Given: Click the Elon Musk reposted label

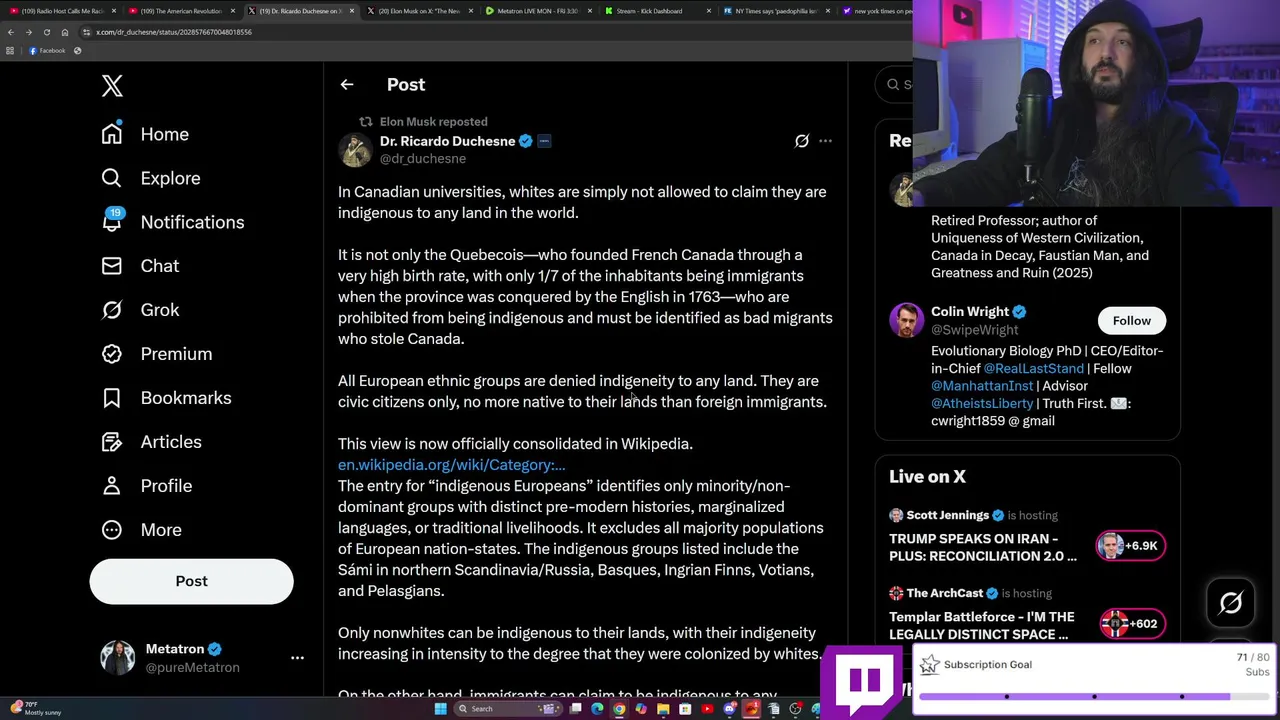Looking at the screenshot, I should click(x=433, y=122).
